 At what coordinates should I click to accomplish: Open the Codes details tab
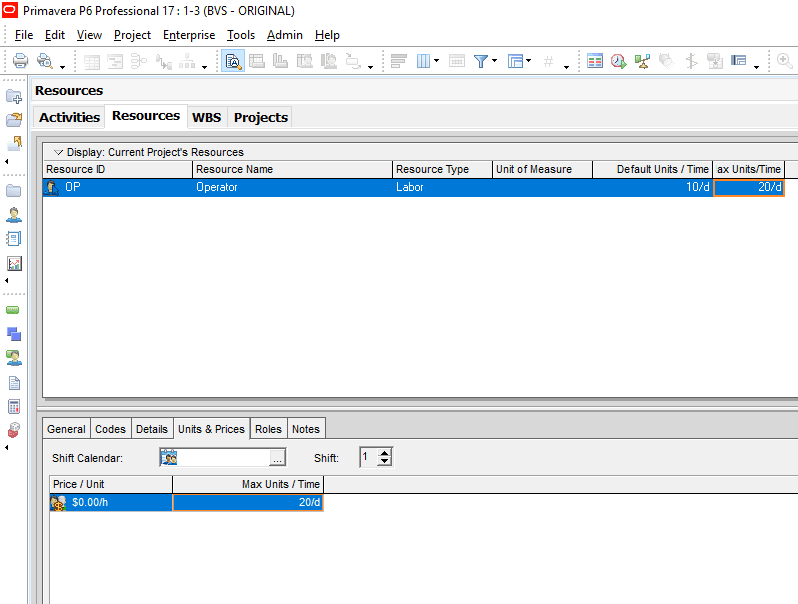point(110,429)
